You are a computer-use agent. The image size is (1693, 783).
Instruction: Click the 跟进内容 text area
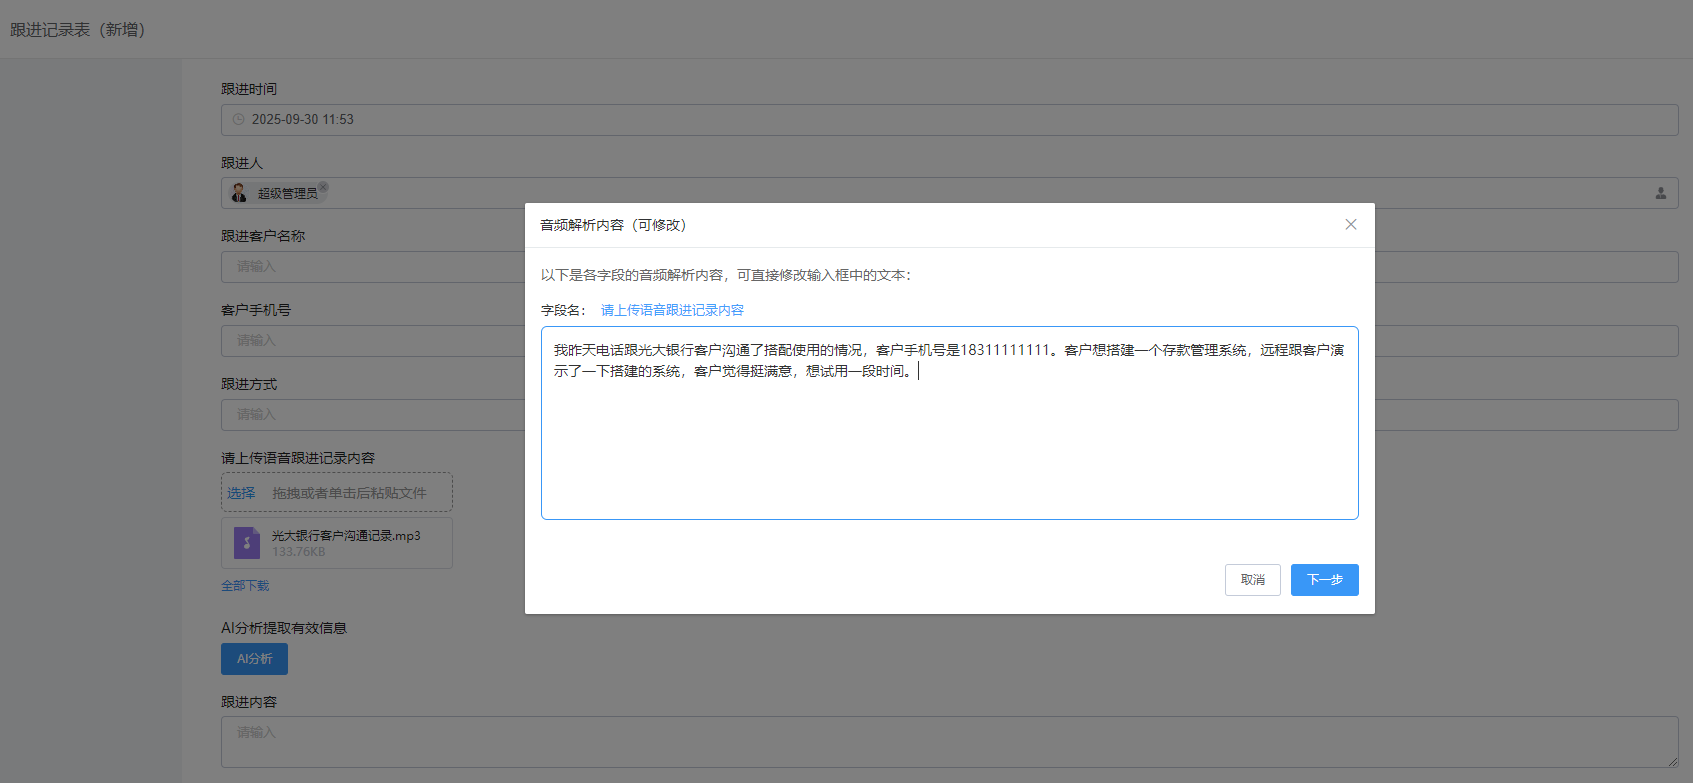pyautogui.click(x=900, y=742)
